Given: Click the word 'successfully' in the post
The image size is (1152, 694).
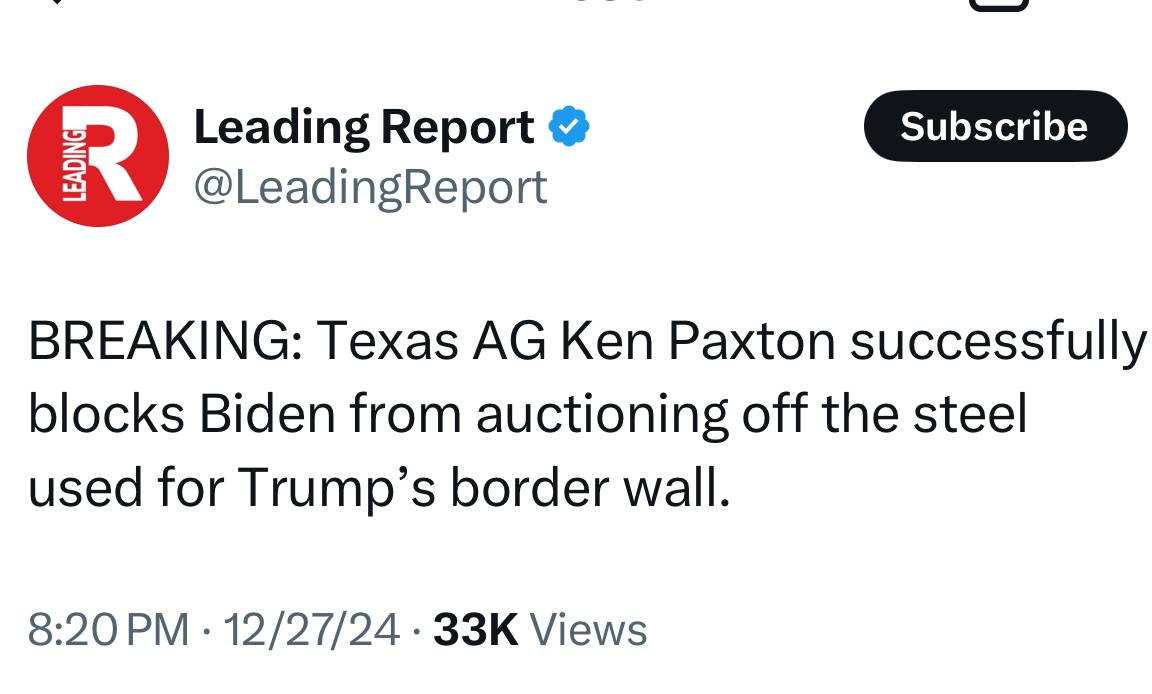Looking at the screenshot, I should pos(998,343).
